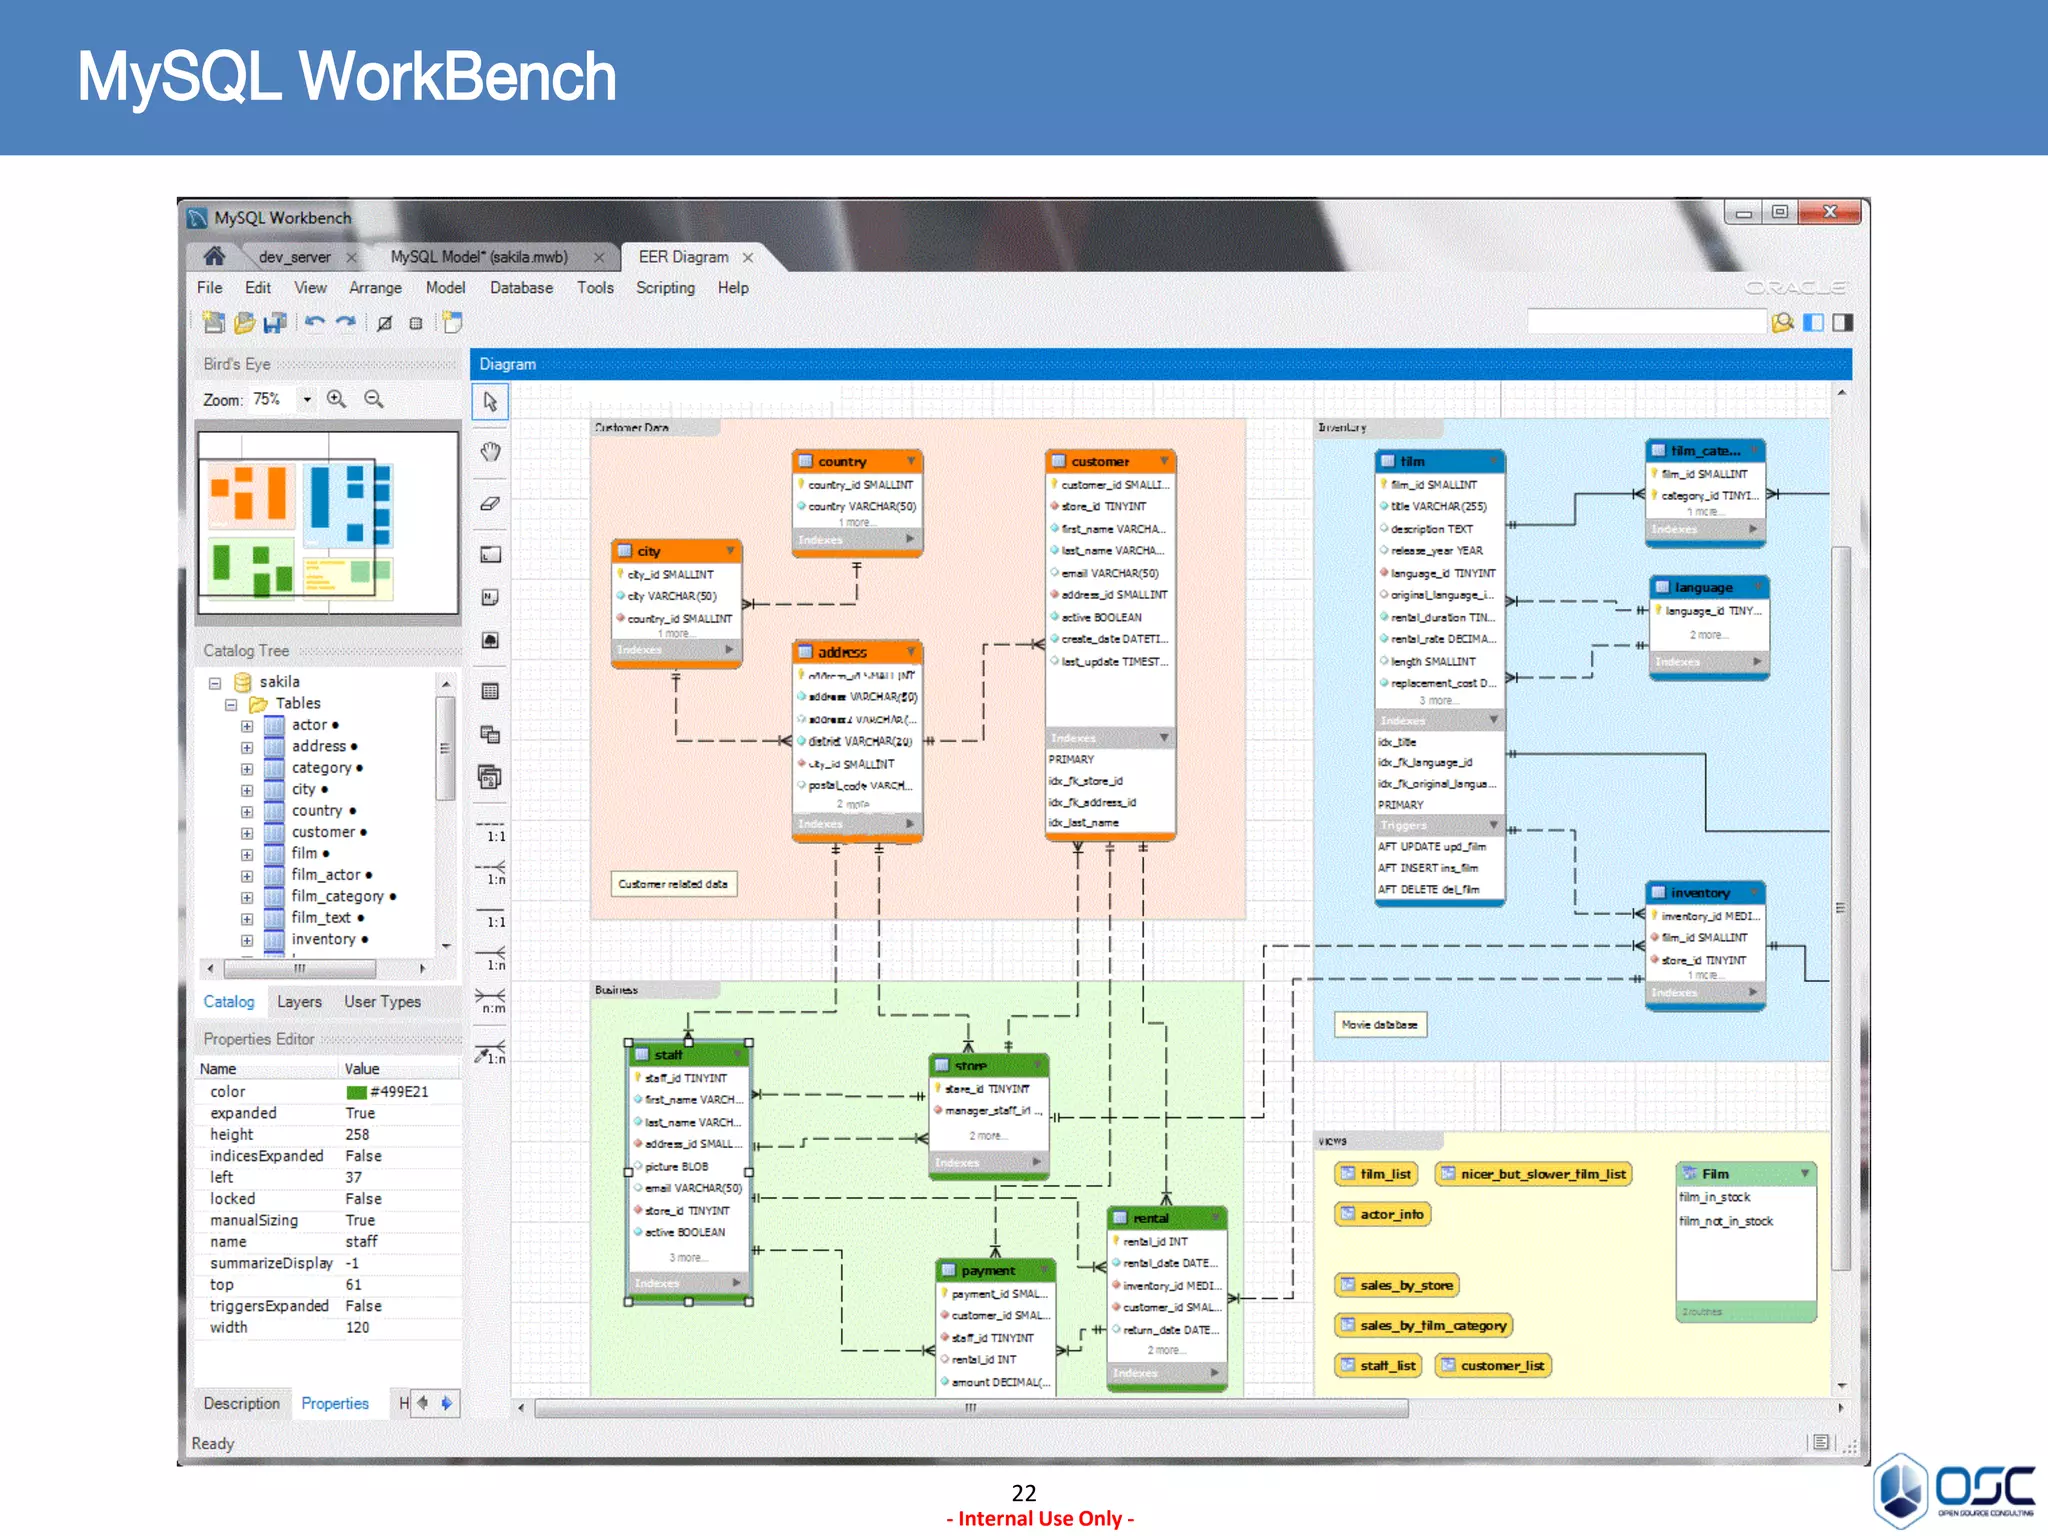Switch to the Layers tab

pyautogui.click(x=299, y=1002)
